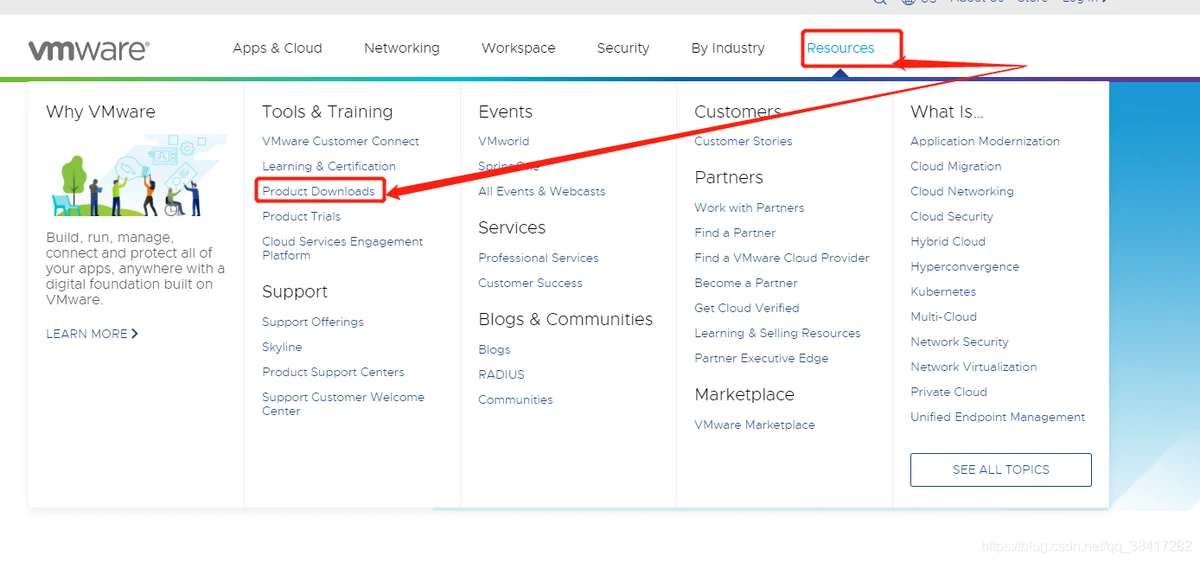Open Find a Partner link

735,233
